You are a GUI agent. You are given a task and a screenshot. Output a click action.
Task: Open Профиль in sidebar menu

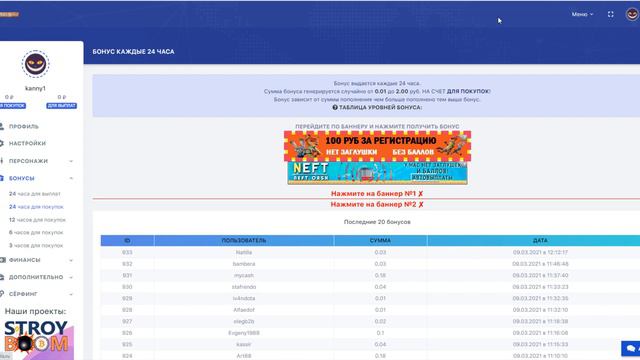(24, 127)
